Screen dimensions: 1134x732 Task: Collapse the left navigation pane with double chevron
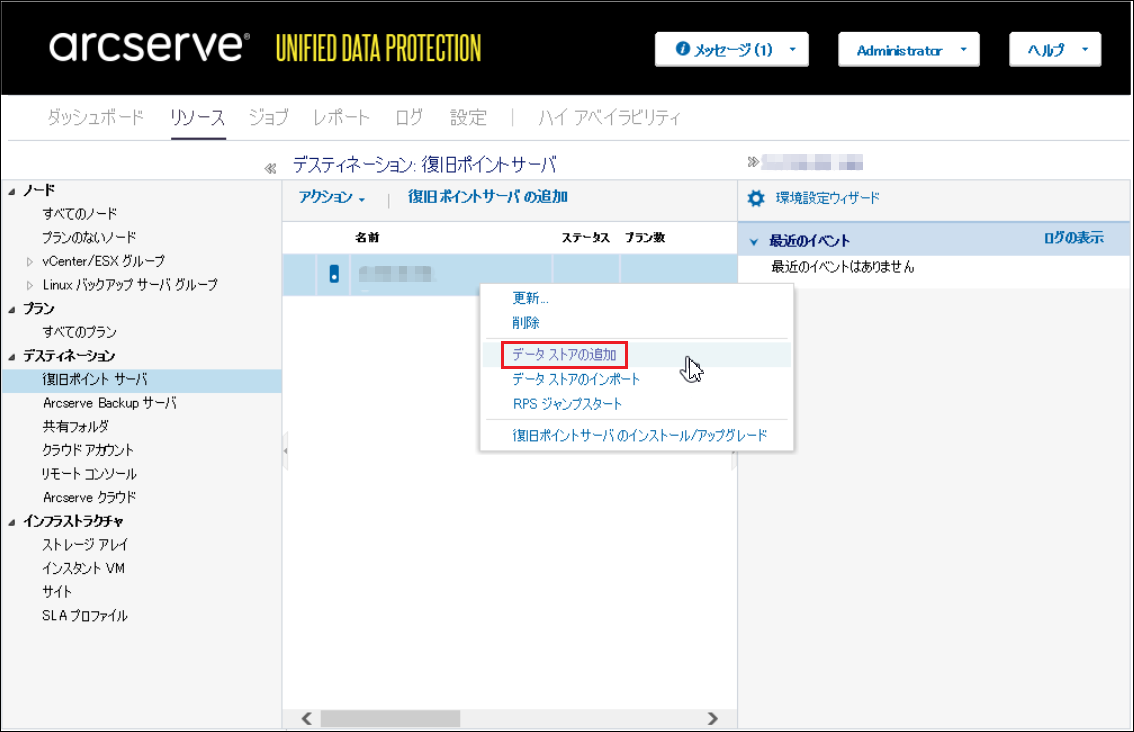pyautogui.click(x=270, y=168)
